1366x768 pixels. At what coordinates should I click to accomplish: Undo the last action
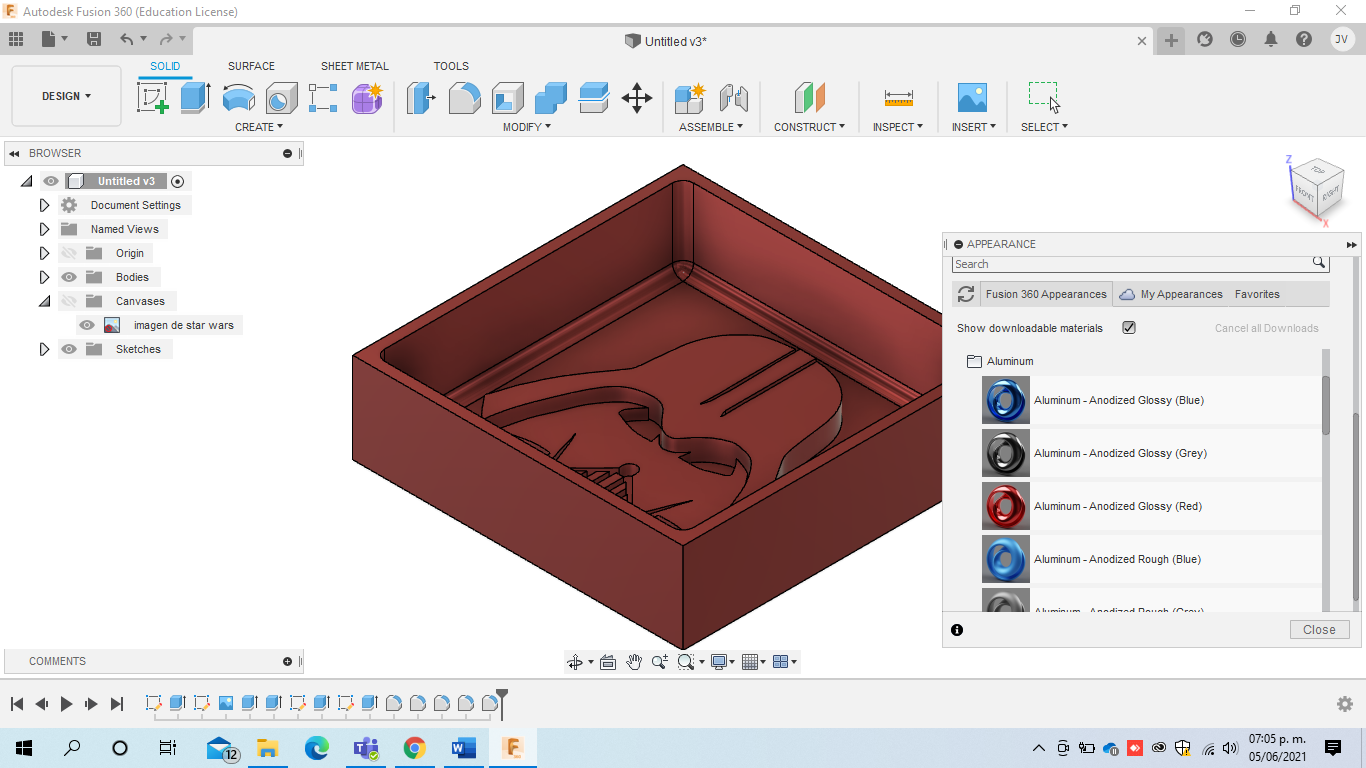tap(126, 39)
